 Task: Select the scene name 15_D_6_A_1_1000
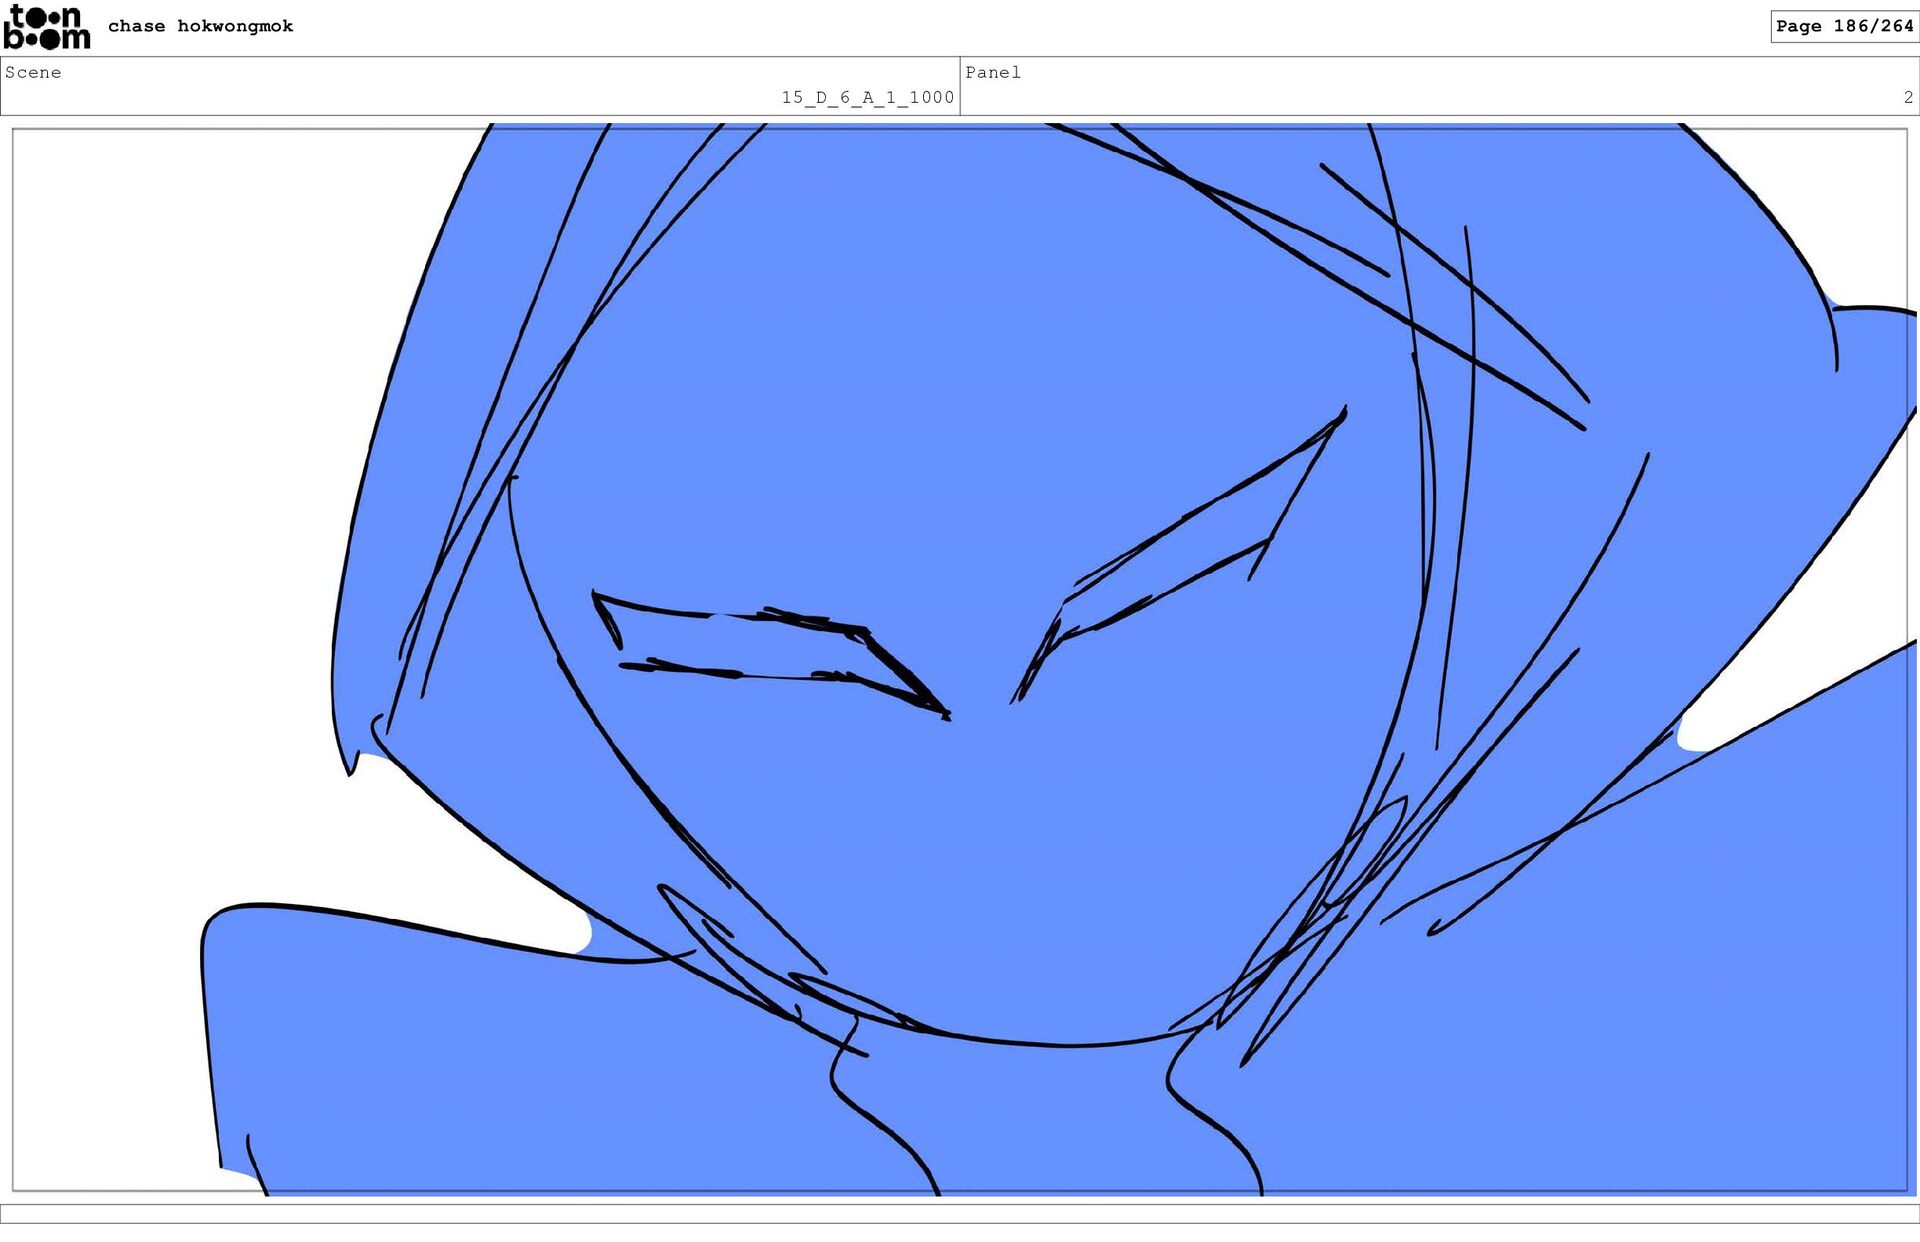(867, 97)
